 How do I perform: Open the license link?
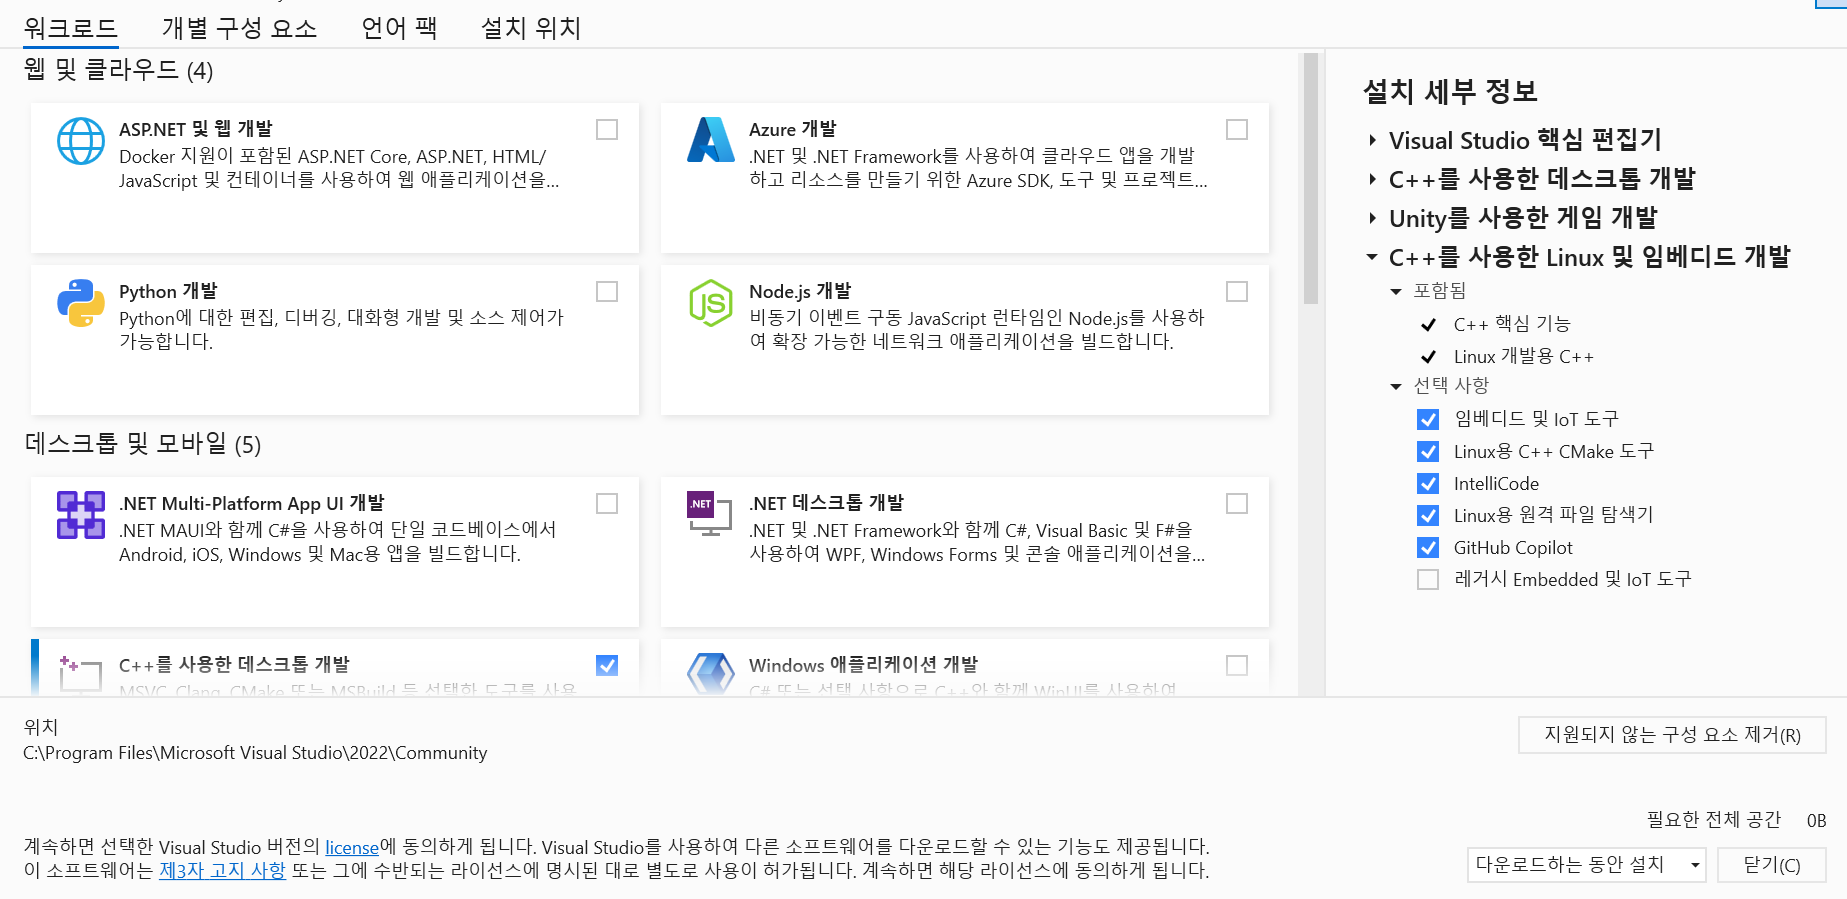click(352, 848)
